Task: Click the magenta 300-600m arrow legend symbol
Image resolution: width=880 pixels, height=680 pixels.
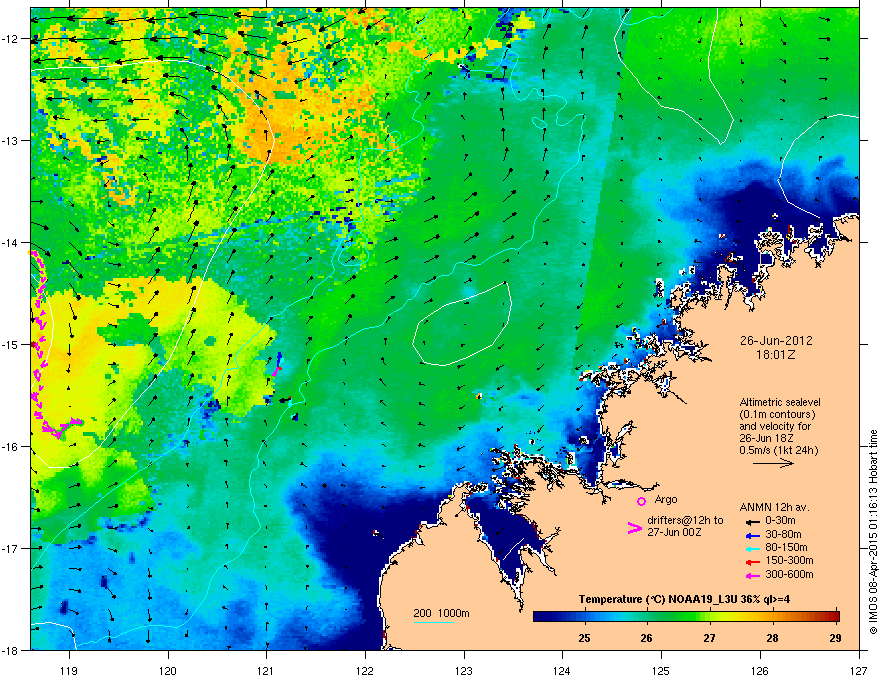Action: (751, 575)
